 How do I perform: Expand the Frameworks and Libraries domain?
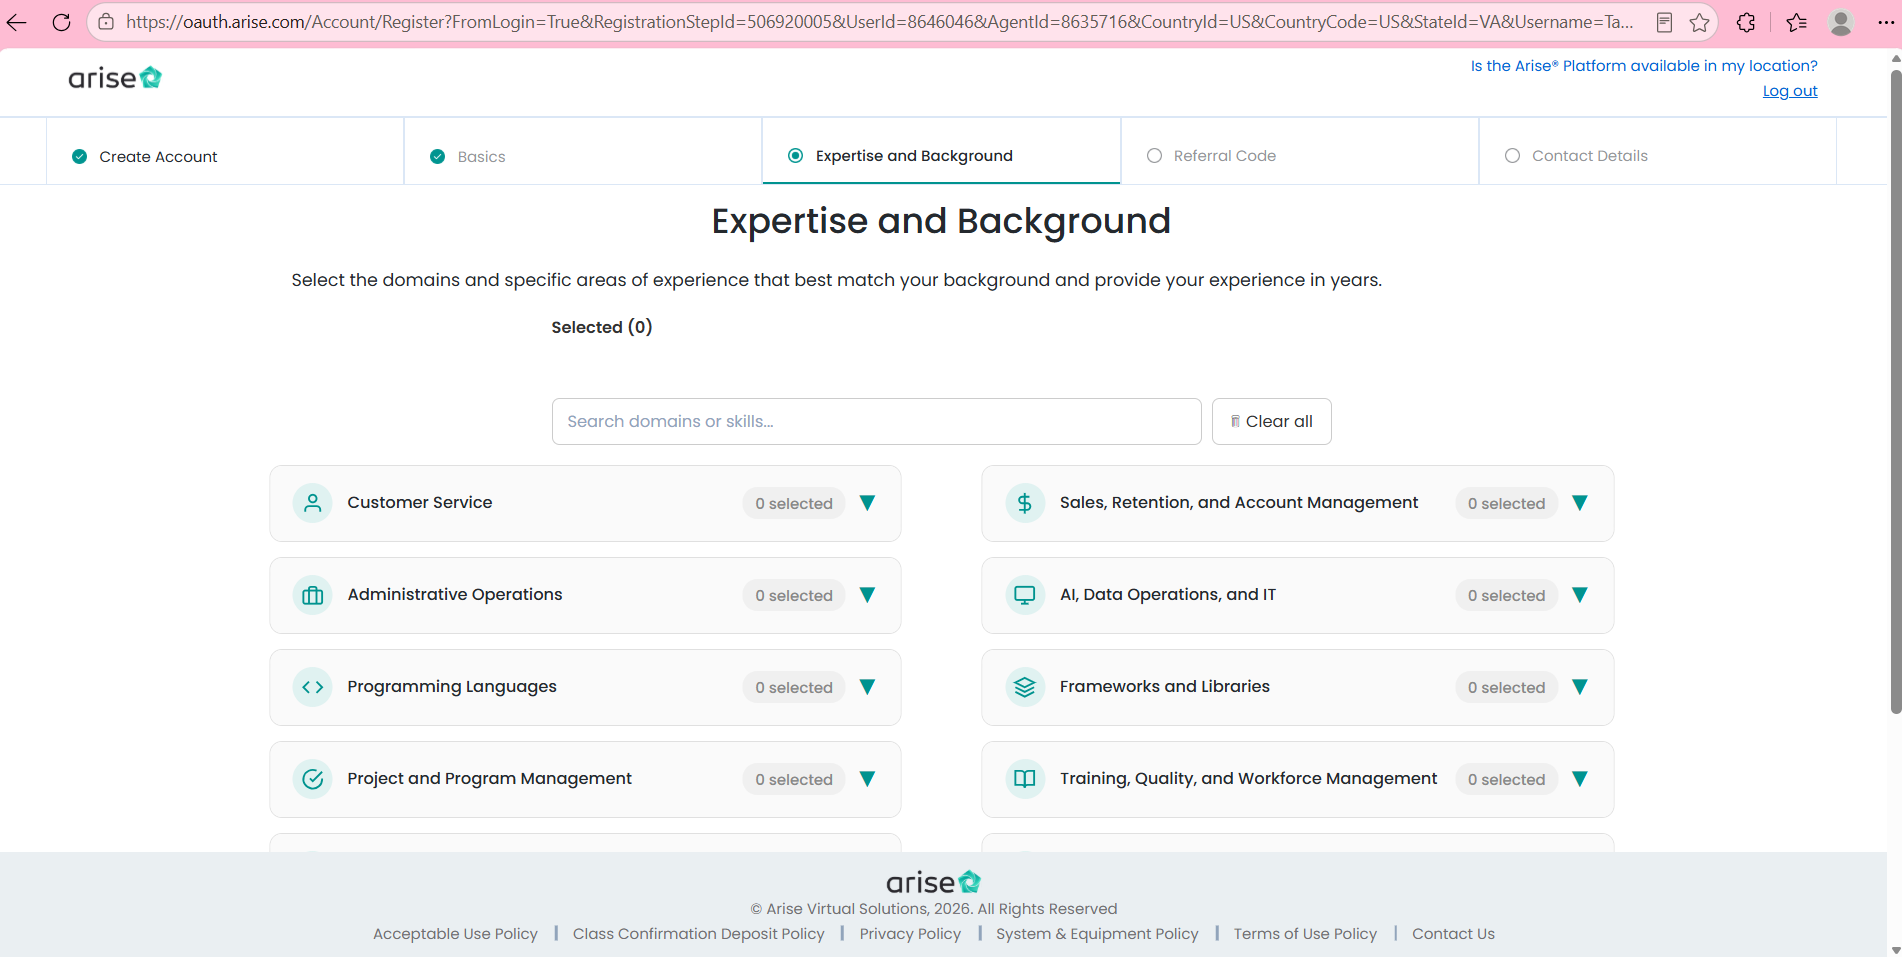pos(1580,687)
